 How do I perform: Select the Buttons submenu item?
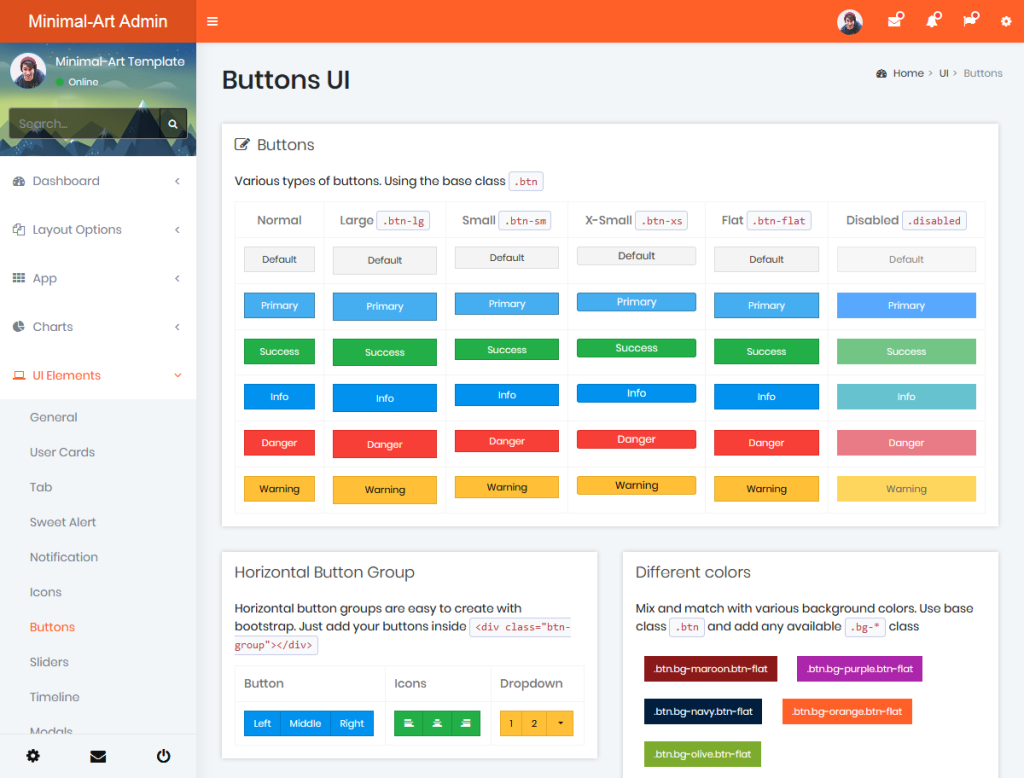tap(52, 627)
